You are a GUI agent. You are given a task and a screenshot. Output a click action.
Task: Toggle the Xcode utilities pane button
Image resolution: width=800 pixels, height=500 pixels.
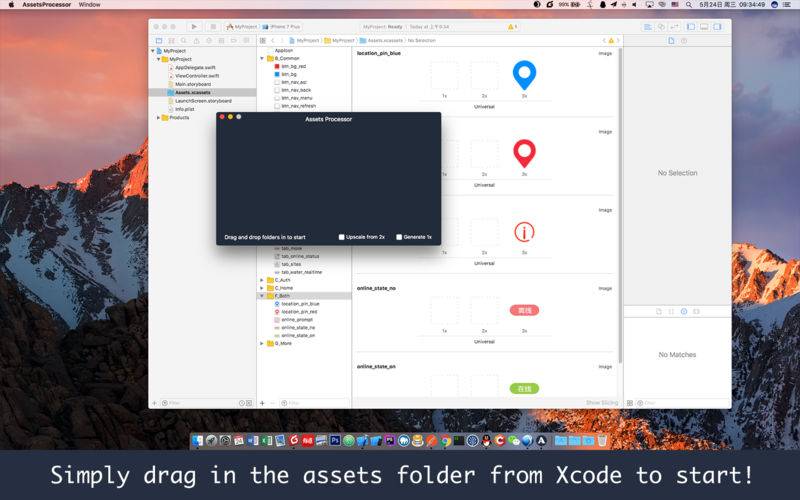tap(717, 27)
